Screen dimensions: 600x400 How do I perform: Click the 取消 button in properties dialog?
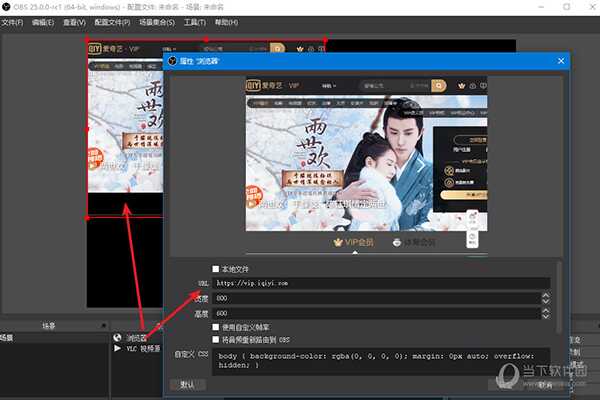543,384
